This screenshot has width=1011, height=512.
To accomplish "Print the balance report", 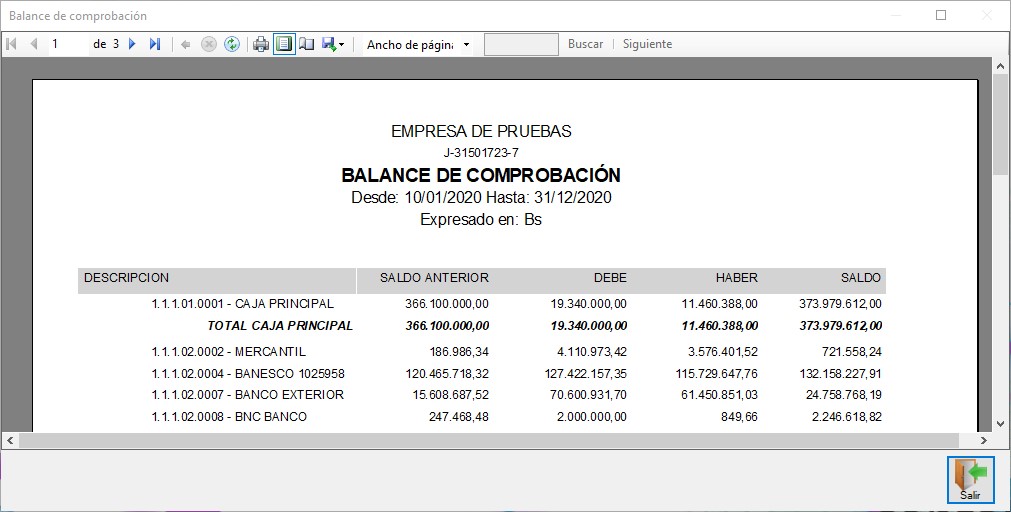I will 260,44.
